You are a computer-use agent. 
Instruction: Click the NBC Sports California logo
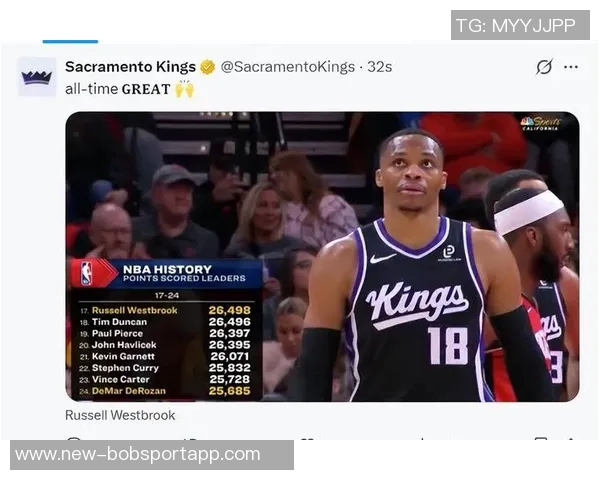pyautogui.click(x=541, y=124)
